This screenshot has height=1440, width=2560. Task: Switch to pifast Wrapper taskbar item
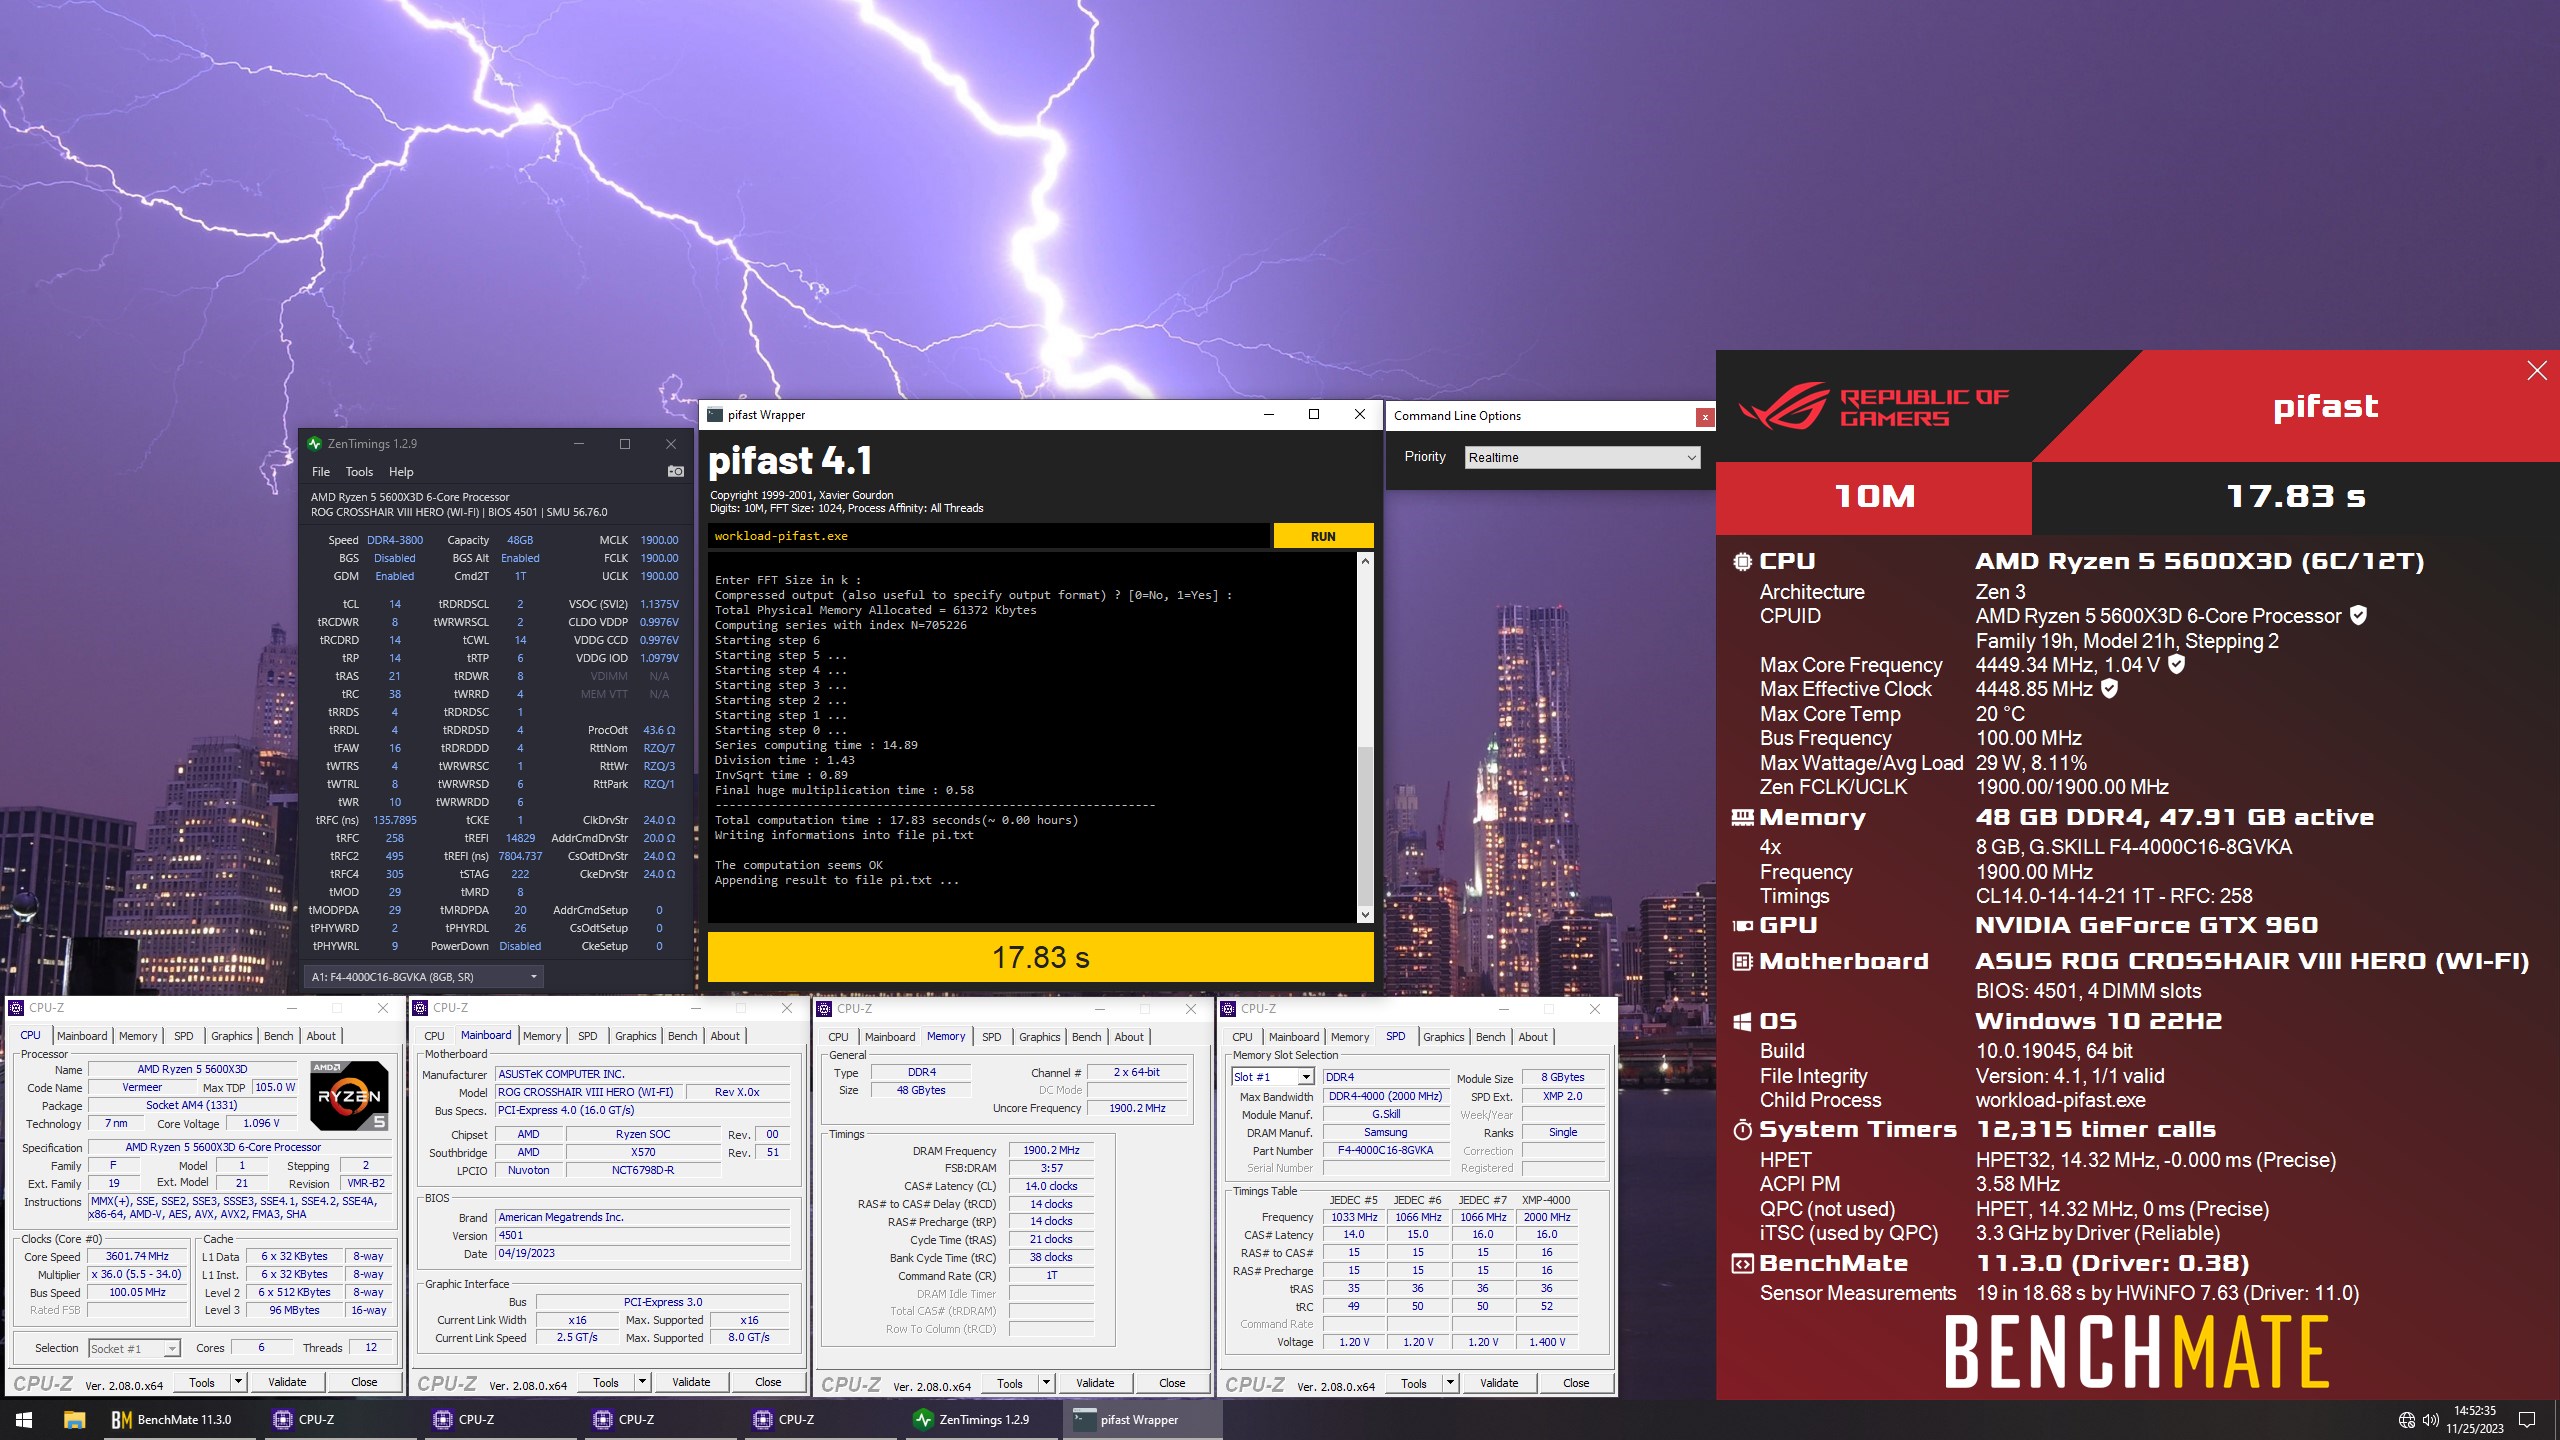[x=1140, y=1419]
